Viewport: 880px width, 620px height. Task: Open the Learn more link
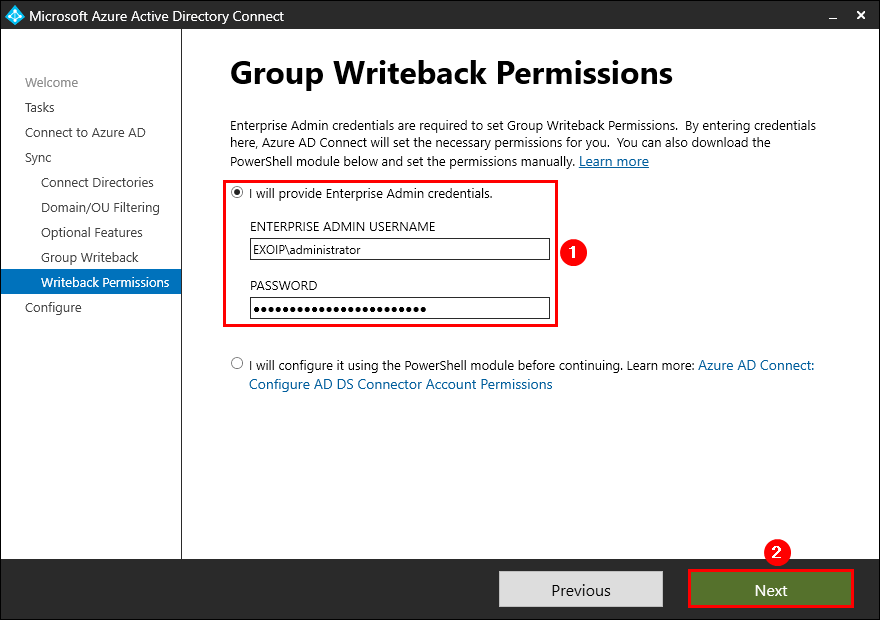click(613, 161)
